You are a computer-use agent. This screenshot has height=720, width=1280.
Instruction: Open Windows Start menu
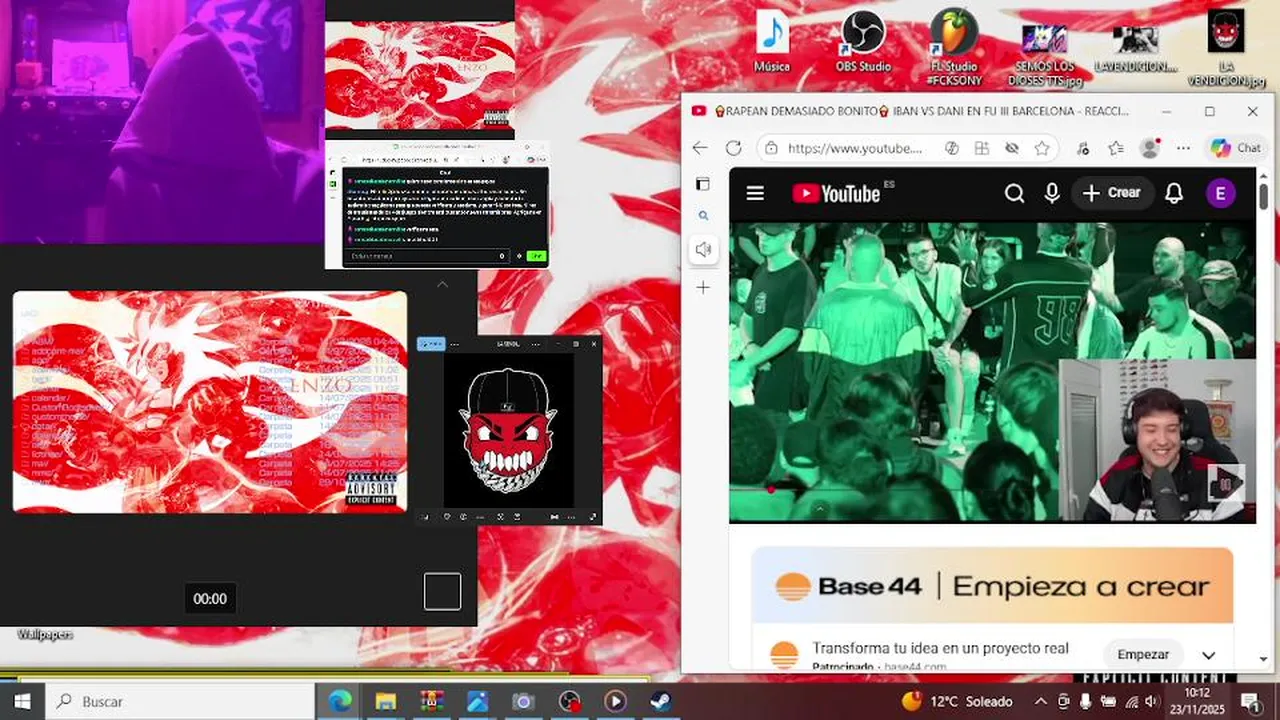pyautogui.click(x=22, y=701)
